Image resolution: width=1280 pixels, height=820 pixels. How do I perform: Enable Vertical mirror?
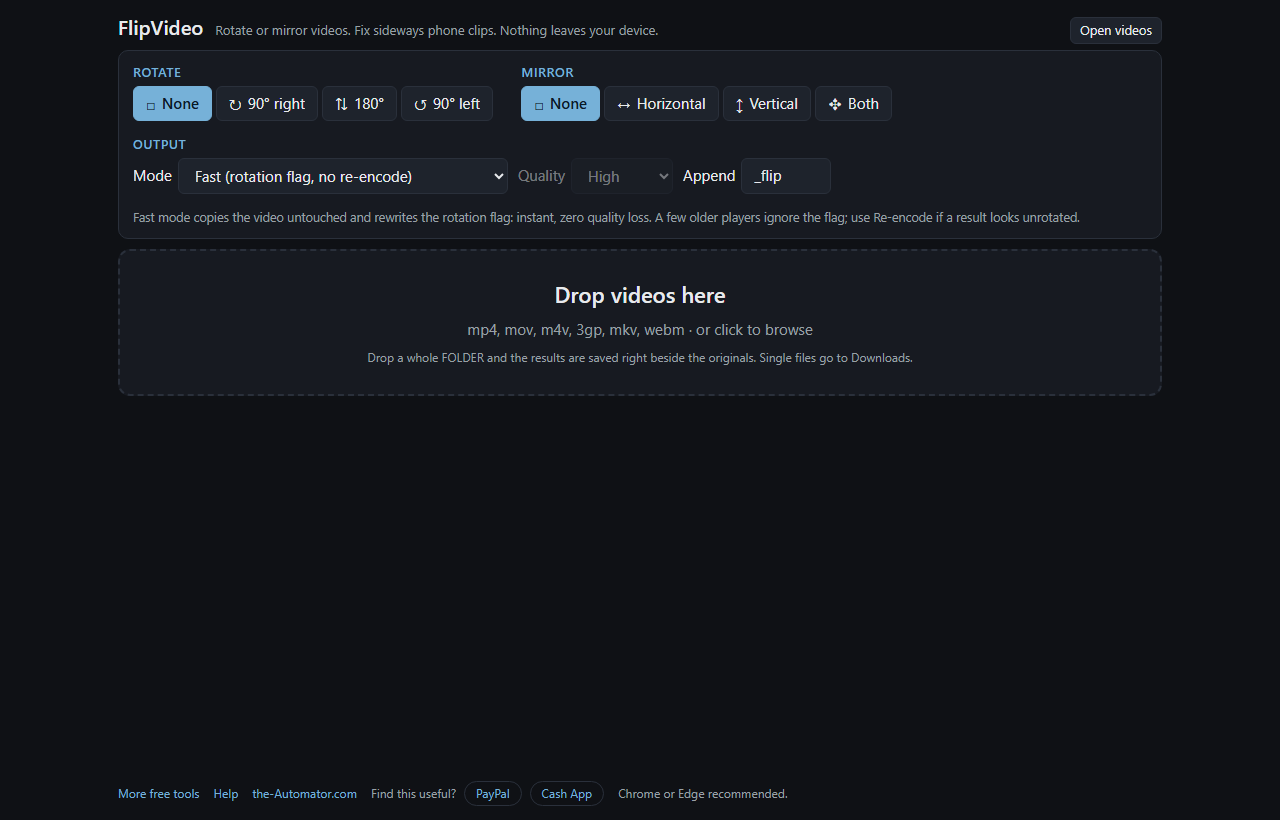(767, 104)
